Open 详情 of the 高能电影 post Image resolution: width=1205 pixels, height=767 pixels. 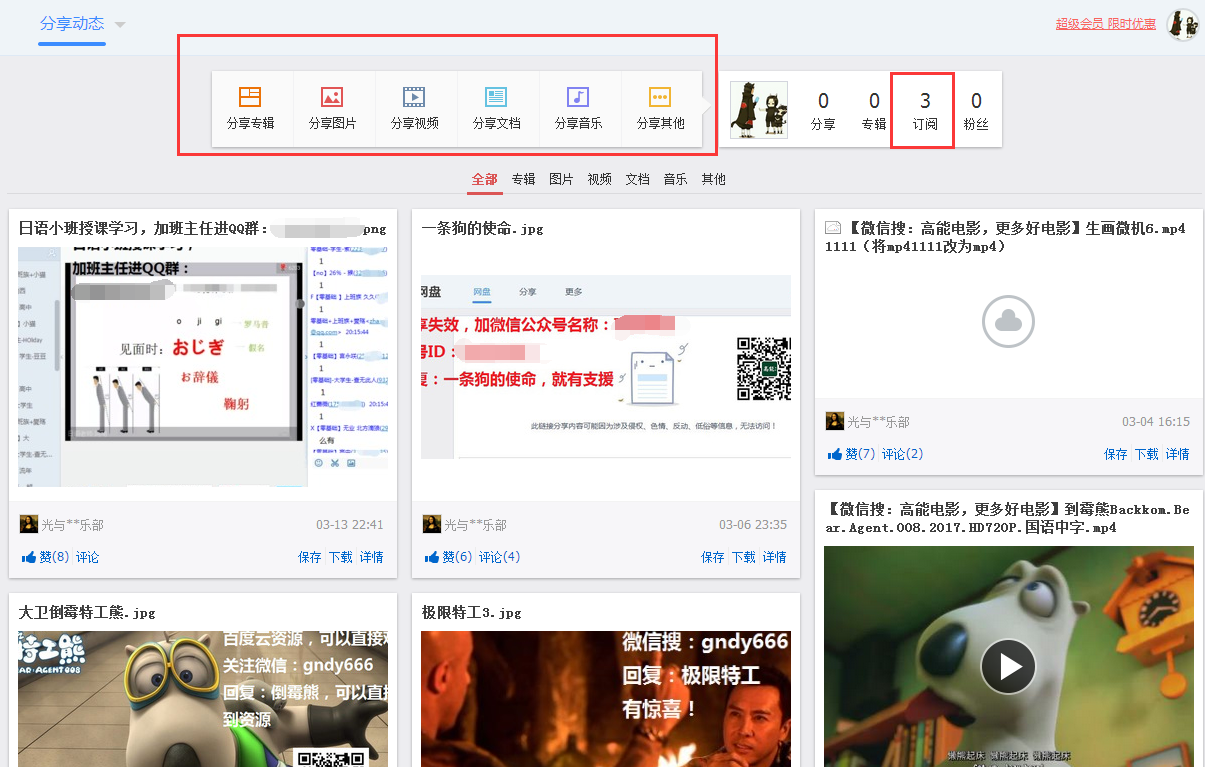coord(1177,453)
